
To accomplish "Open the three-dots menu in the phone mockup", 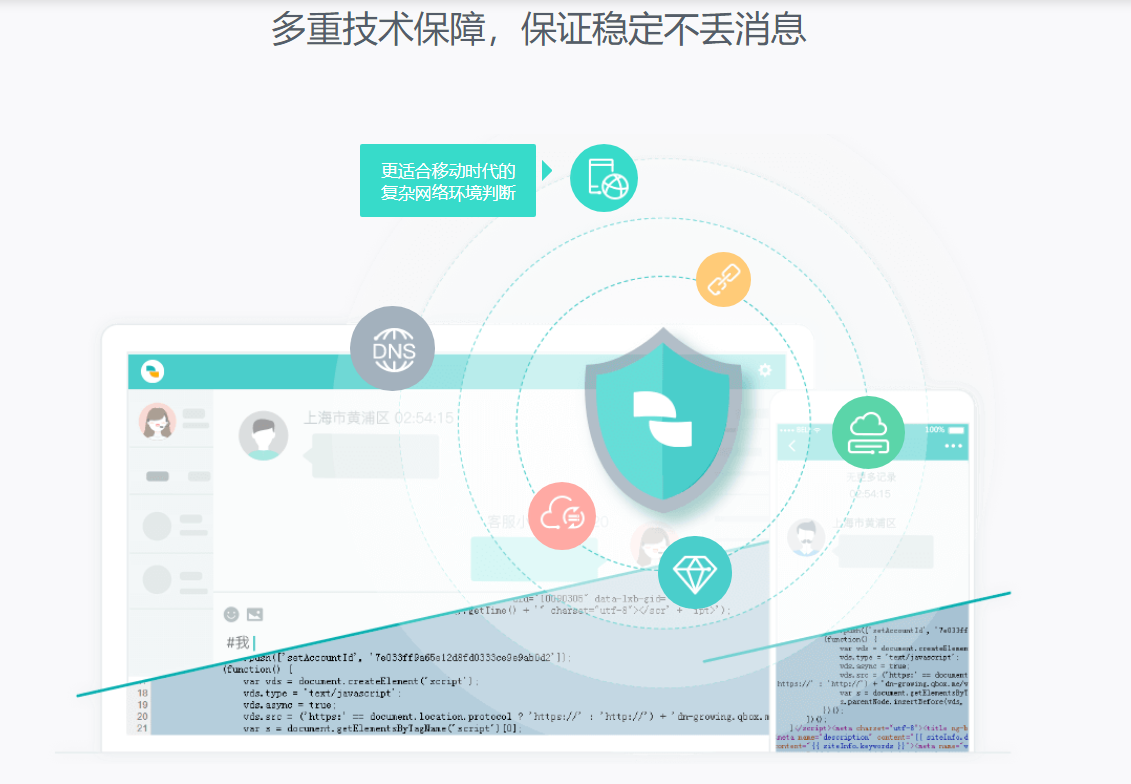I will [954, 446].
